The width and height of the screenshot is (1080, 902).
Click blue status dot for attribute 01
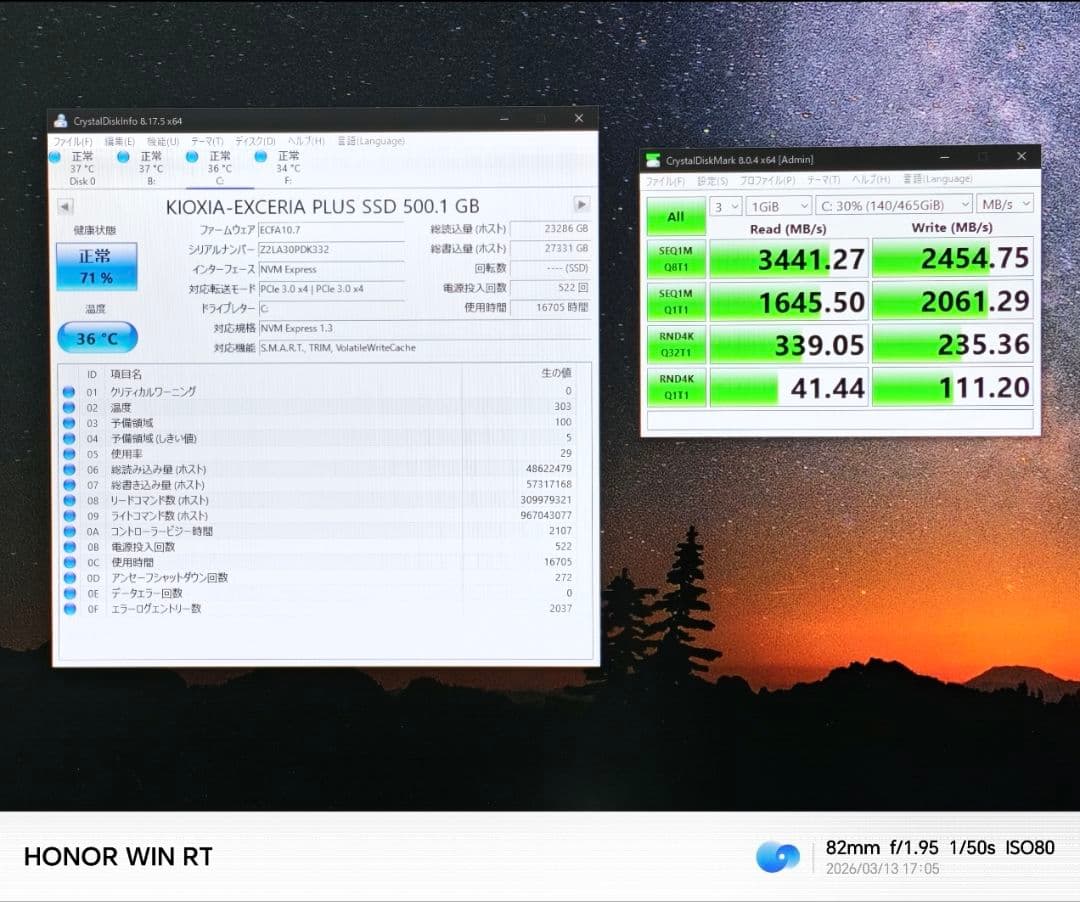click(x=69, y=392)
